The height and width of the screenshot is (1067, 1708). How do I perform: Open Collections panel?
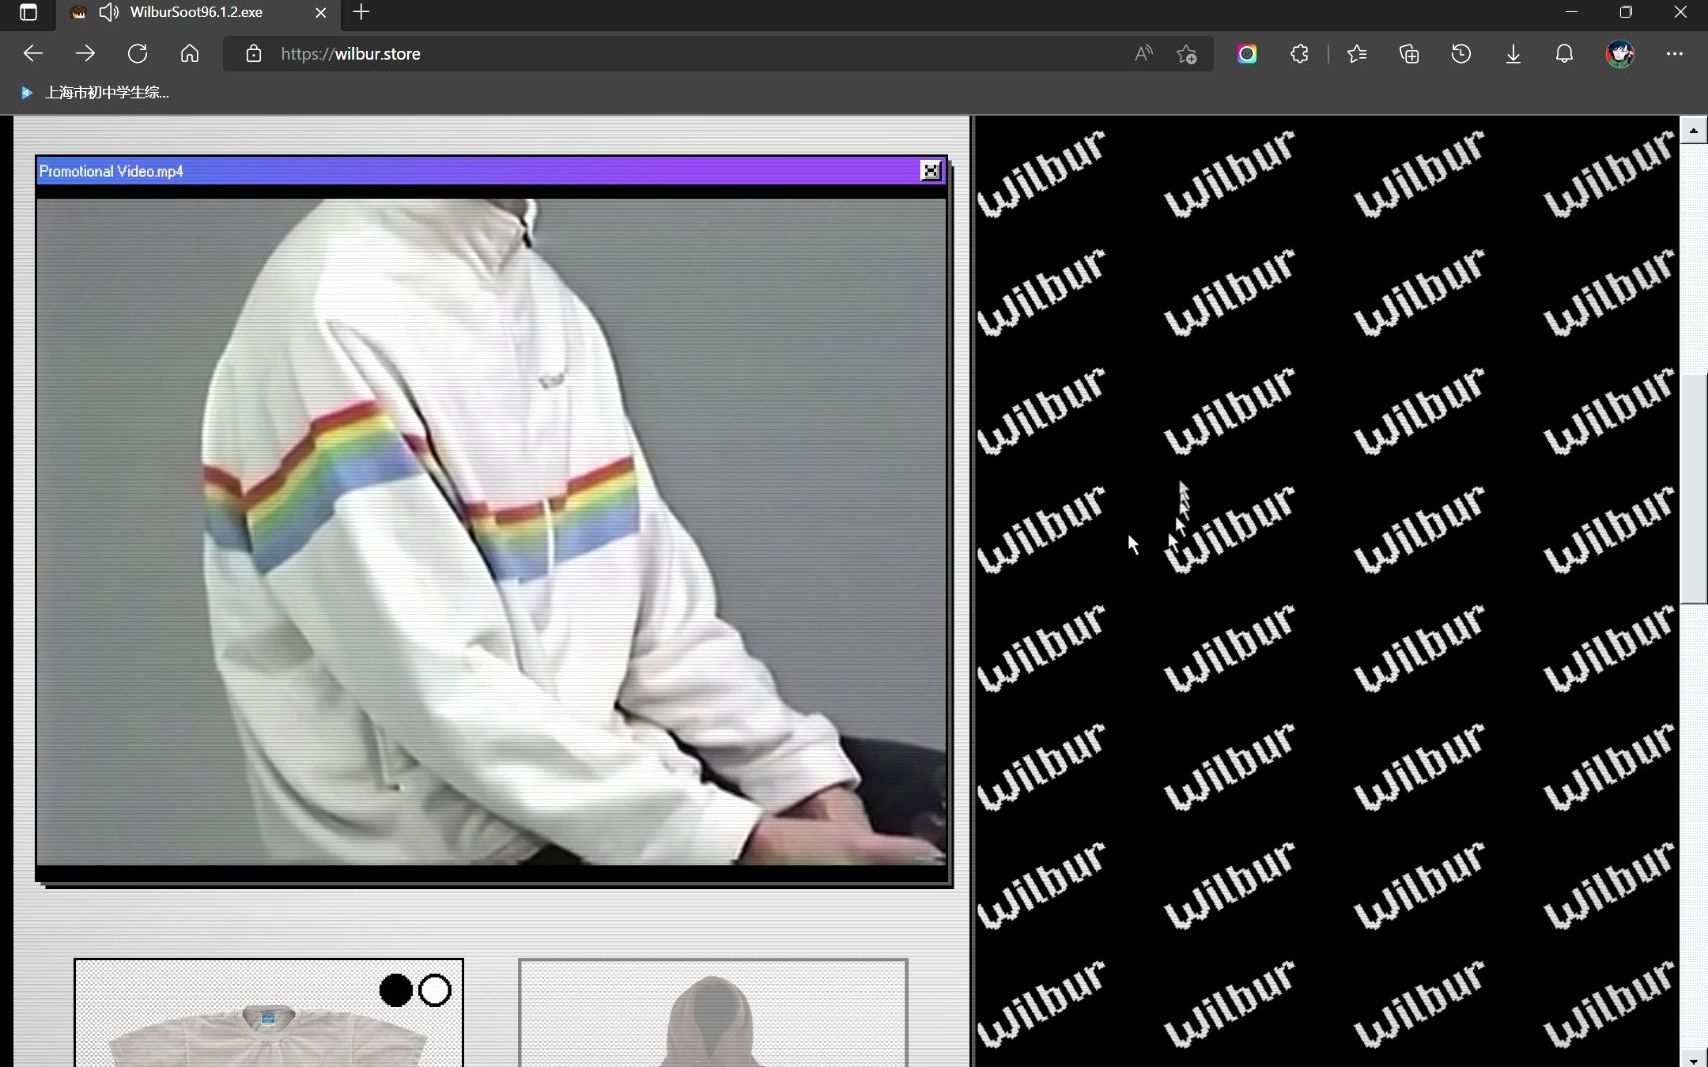[x=1409, y=54]
